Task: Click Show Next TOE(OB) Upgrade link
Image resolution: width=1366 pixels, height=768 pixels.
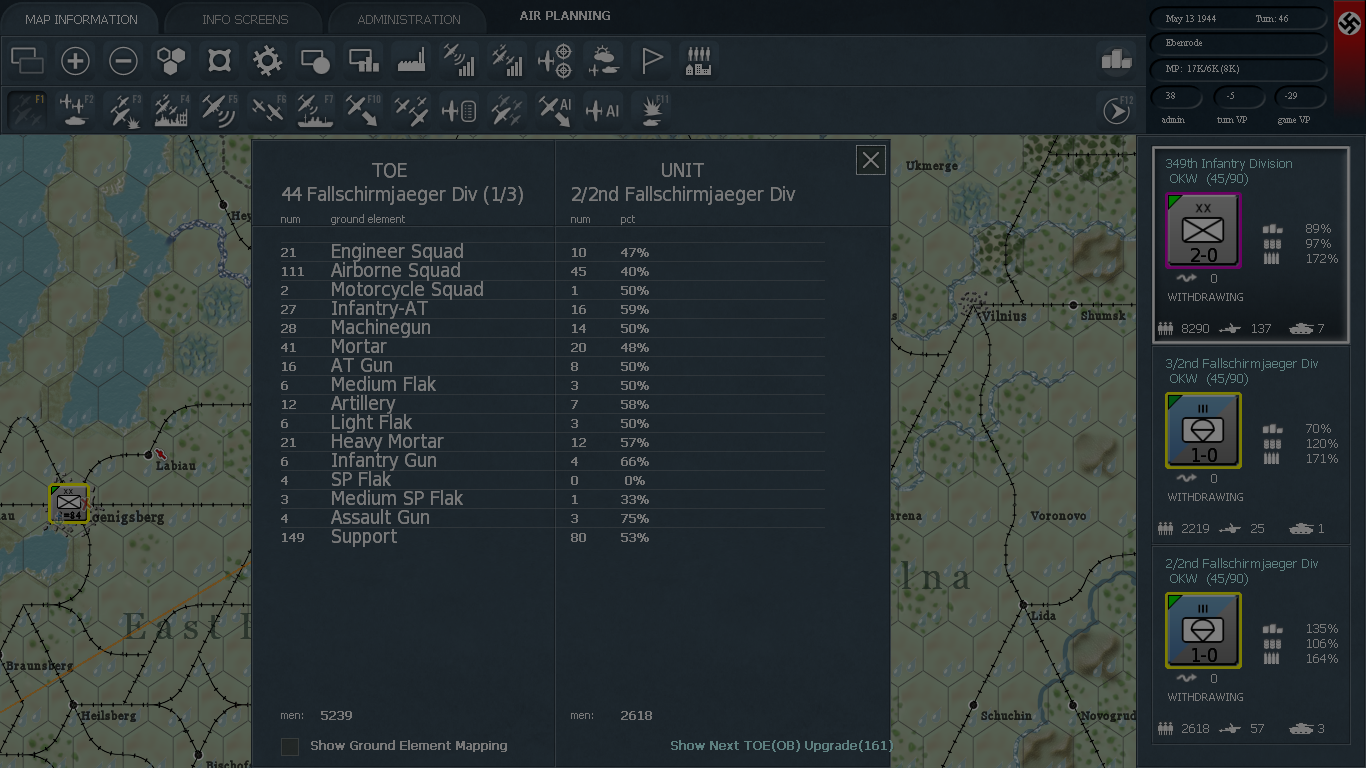Action: (781, 745)
